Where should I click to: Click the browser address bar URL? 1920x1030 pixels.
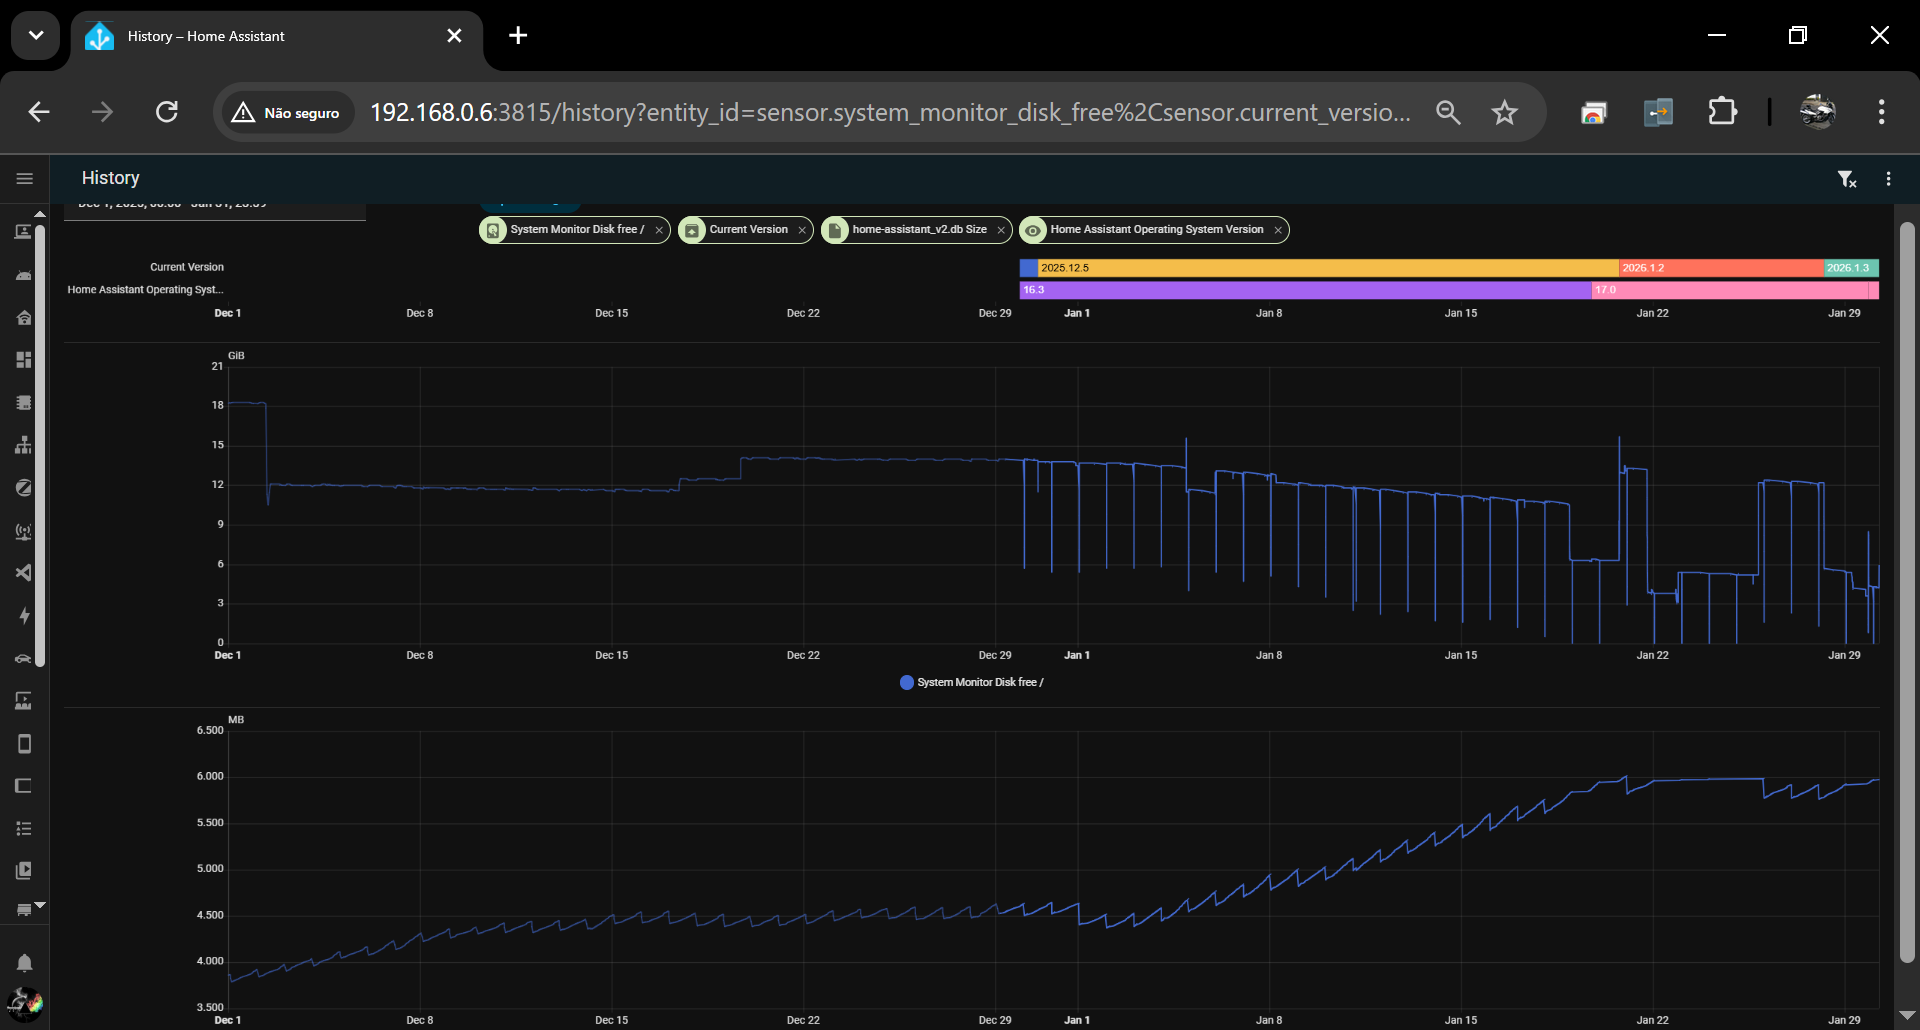(890, 112)
